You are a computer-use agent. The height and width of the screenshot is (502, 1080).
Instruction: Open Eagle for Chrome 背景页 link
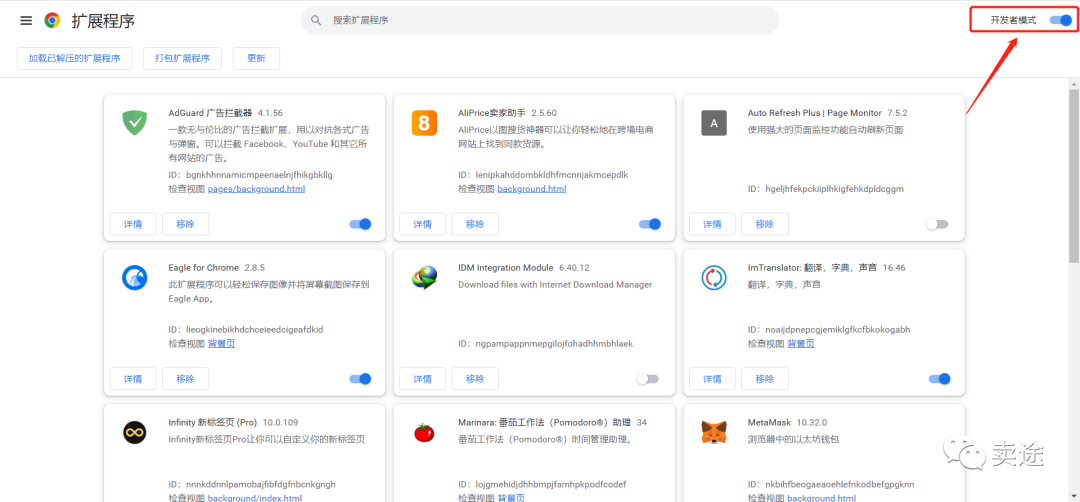[222, 344]
